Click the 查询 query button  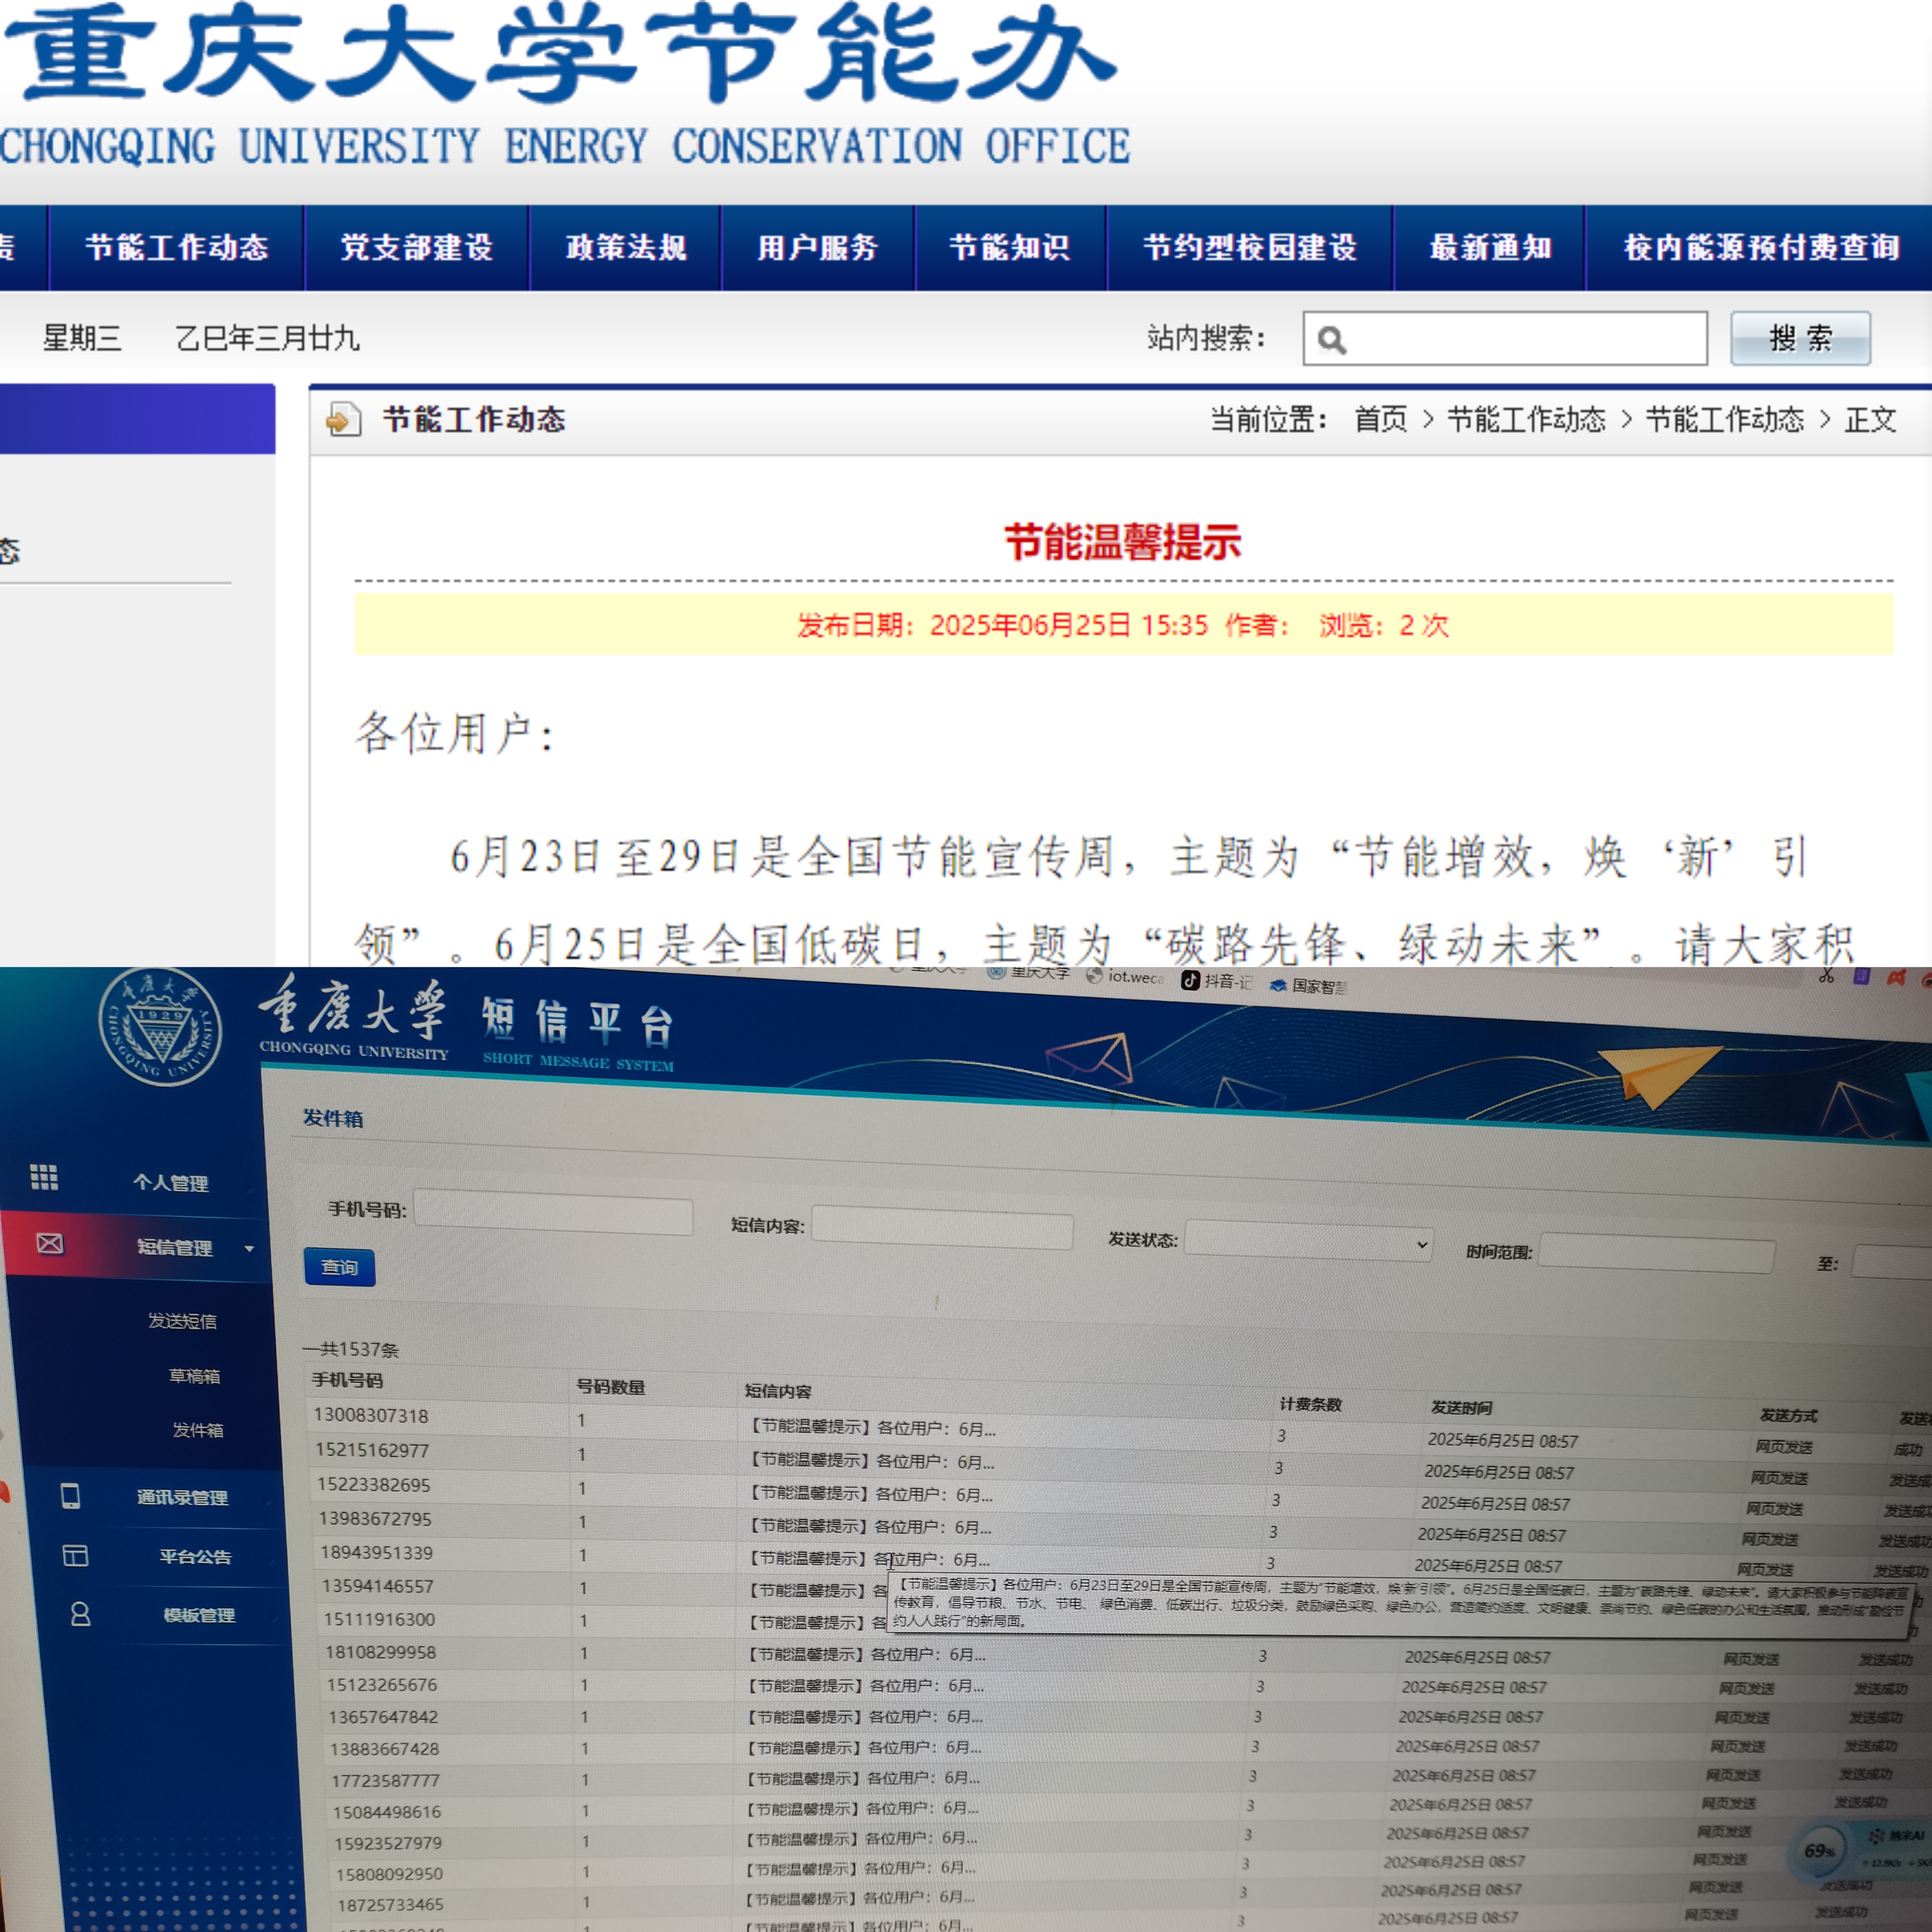[x=340, y=1267]
